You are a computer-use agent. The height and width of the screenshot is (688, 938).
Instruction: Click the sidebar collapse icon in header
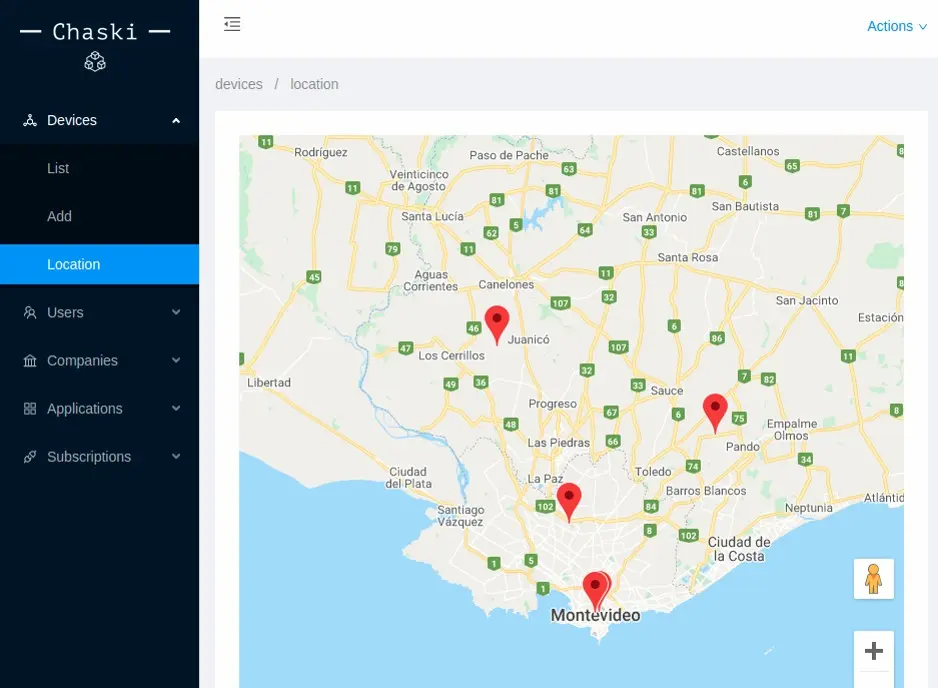point(232,25)
